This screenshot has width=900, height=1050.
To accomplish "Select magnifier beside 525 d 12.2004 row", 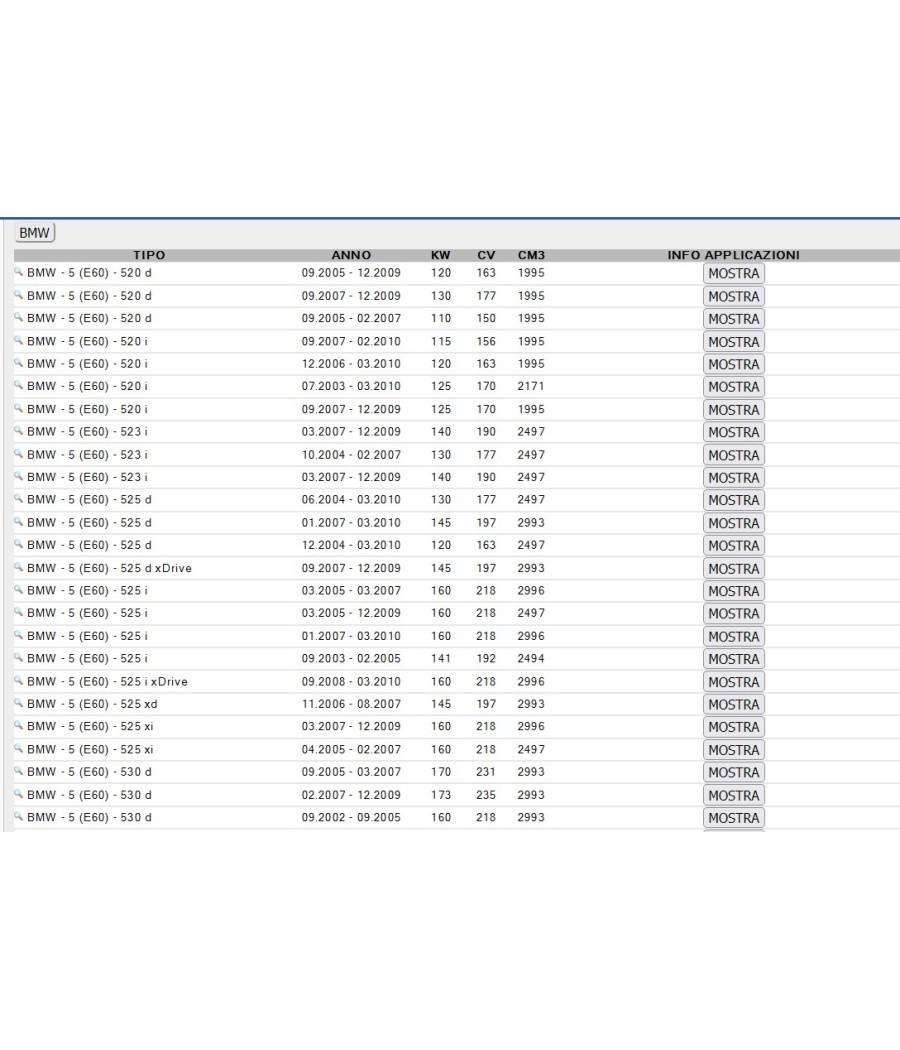I will click(x=19, y=544).
